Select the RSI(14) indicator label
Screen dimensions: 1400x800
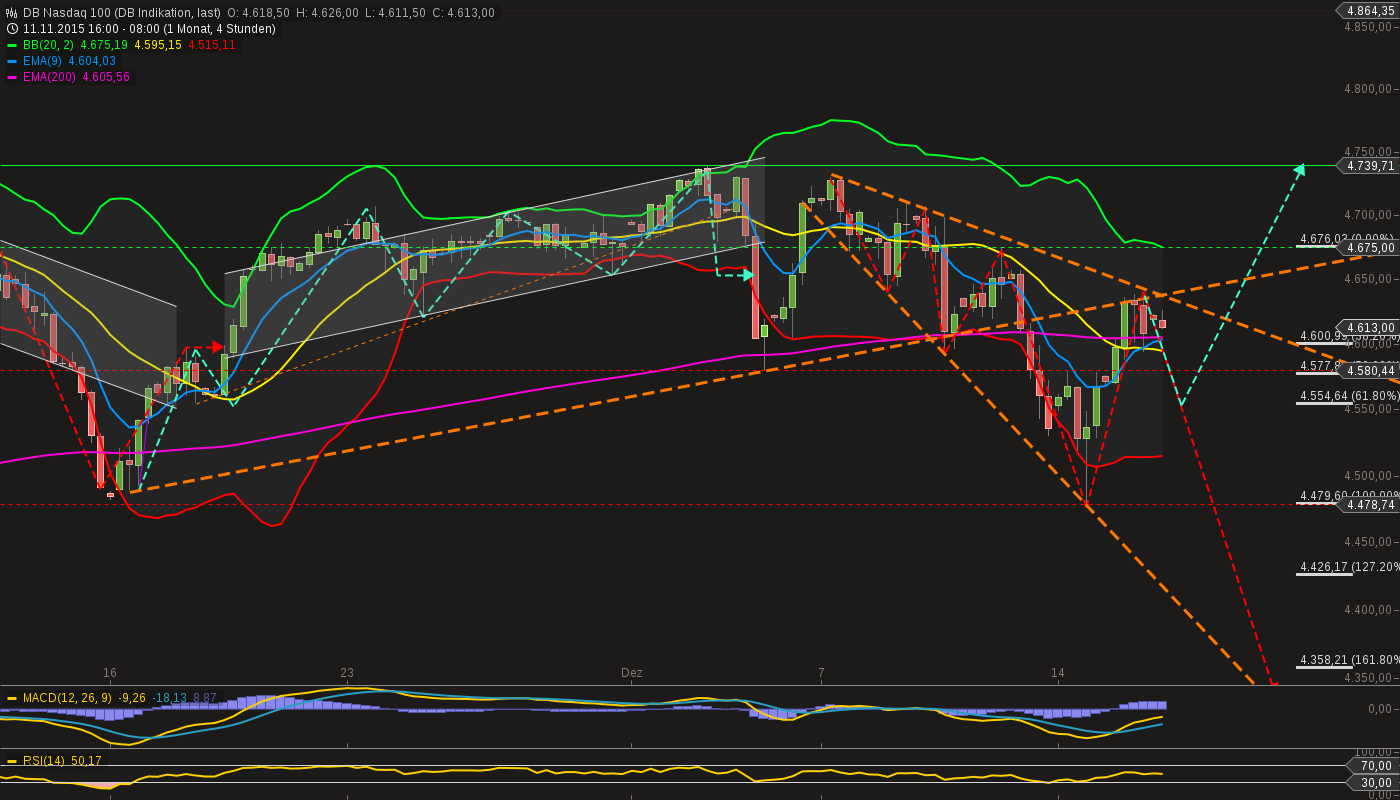44,761
